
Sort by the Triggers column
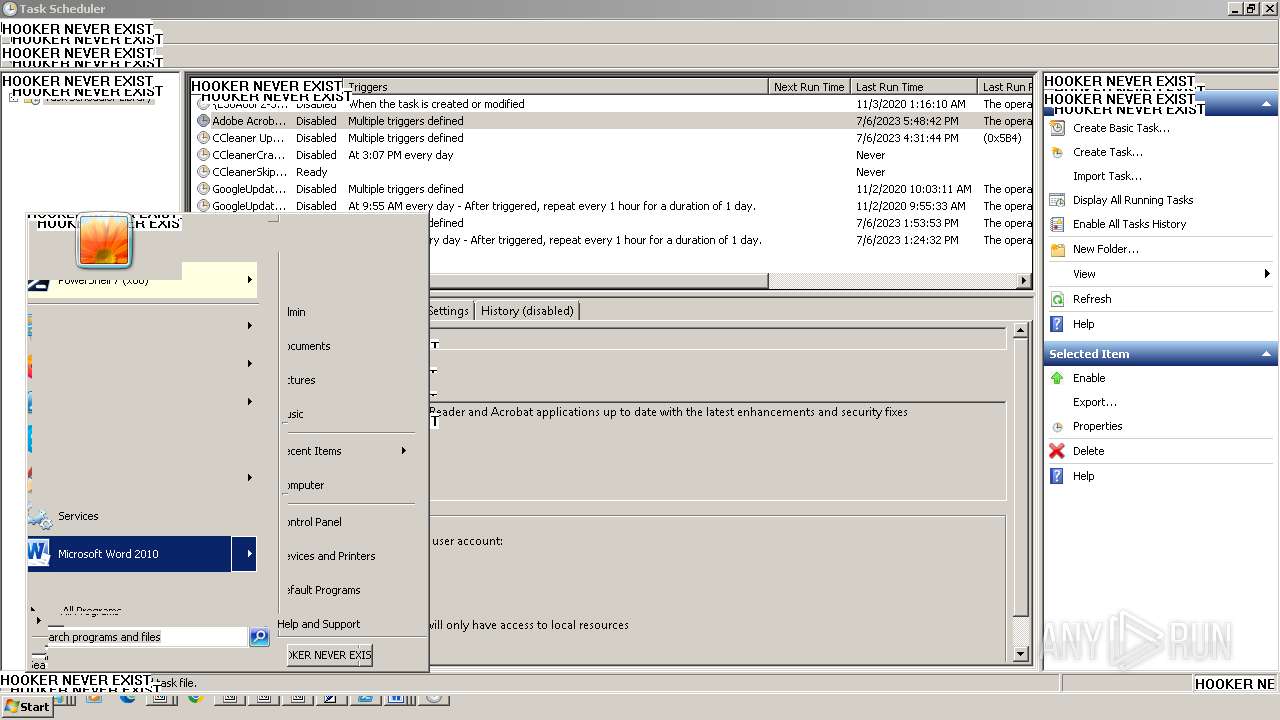tap(556, 87)
